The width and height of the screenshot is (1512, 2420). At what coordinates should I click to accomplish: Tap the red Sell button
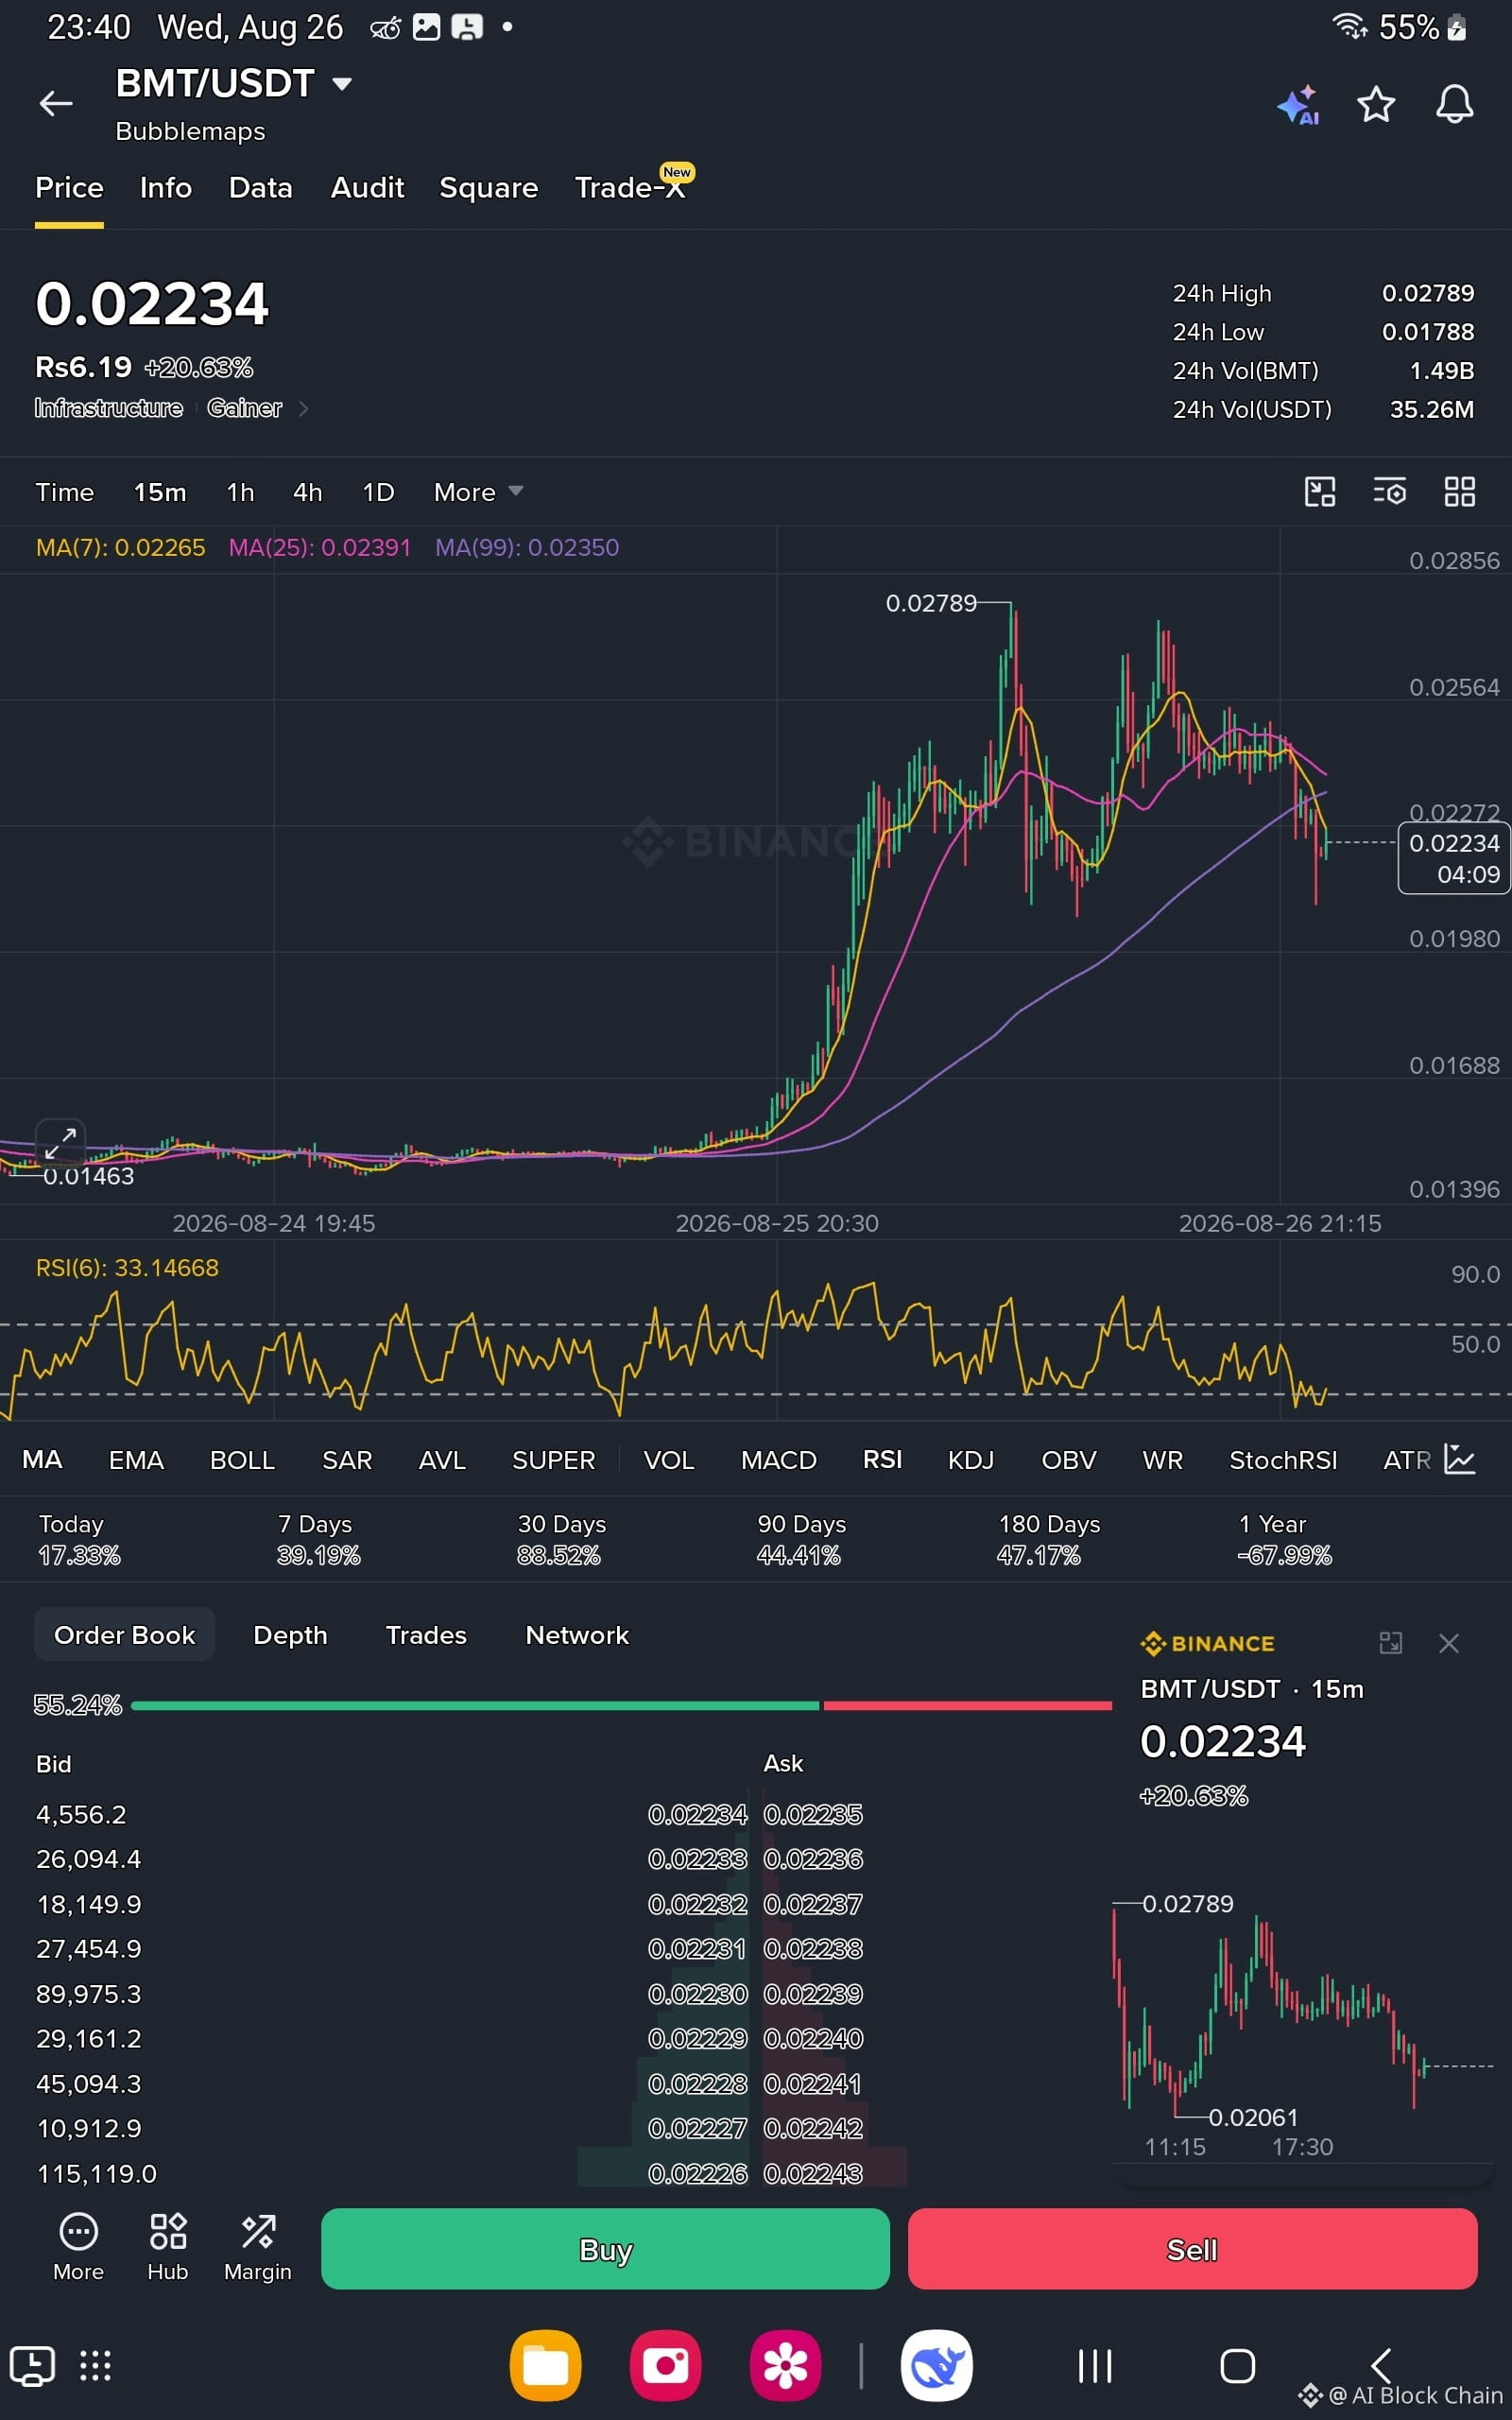(1192, 2249)
